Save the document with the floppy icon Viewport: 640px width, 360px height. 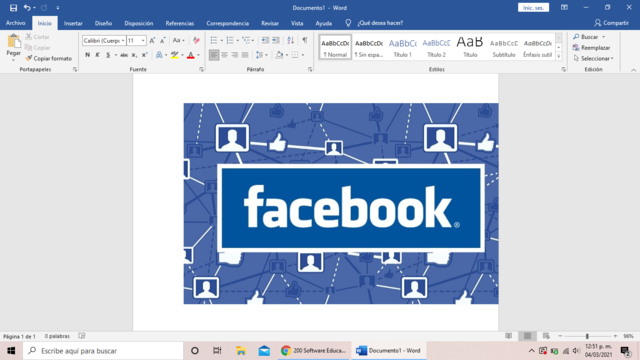pyautogui.click(x=13, y=8)
